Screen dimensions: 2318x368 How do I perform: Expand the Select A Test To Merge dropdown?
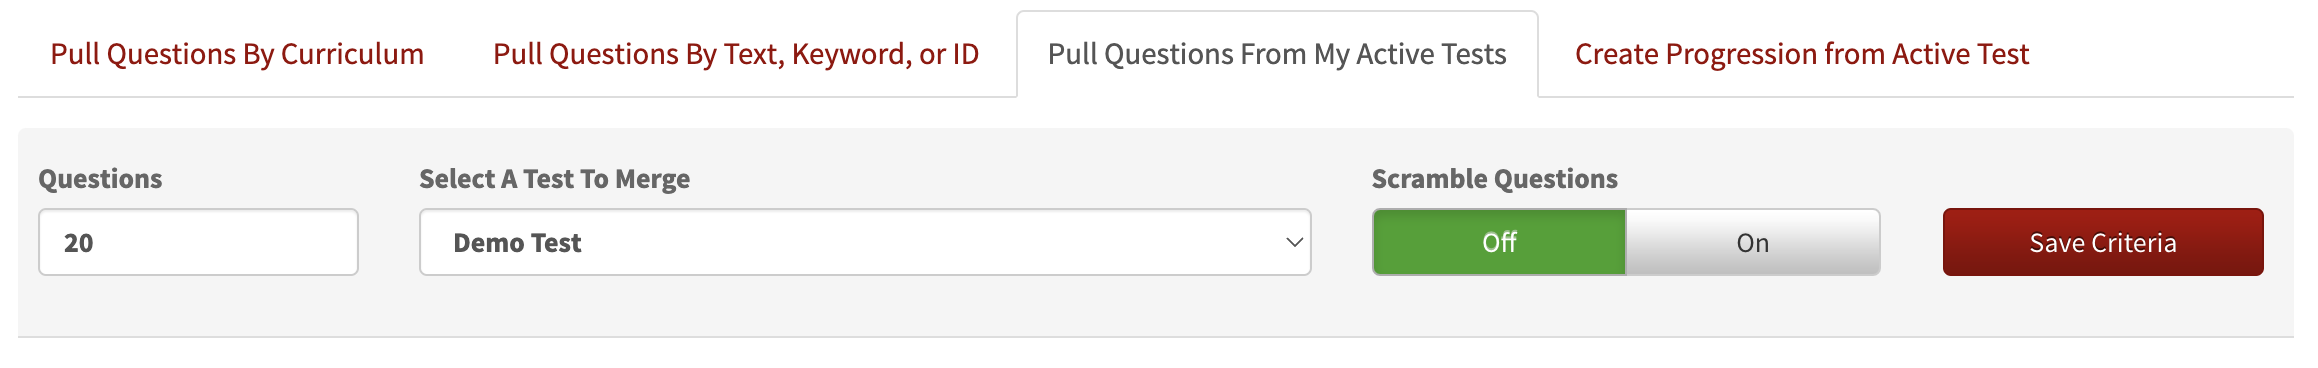(x=865, y=242)
